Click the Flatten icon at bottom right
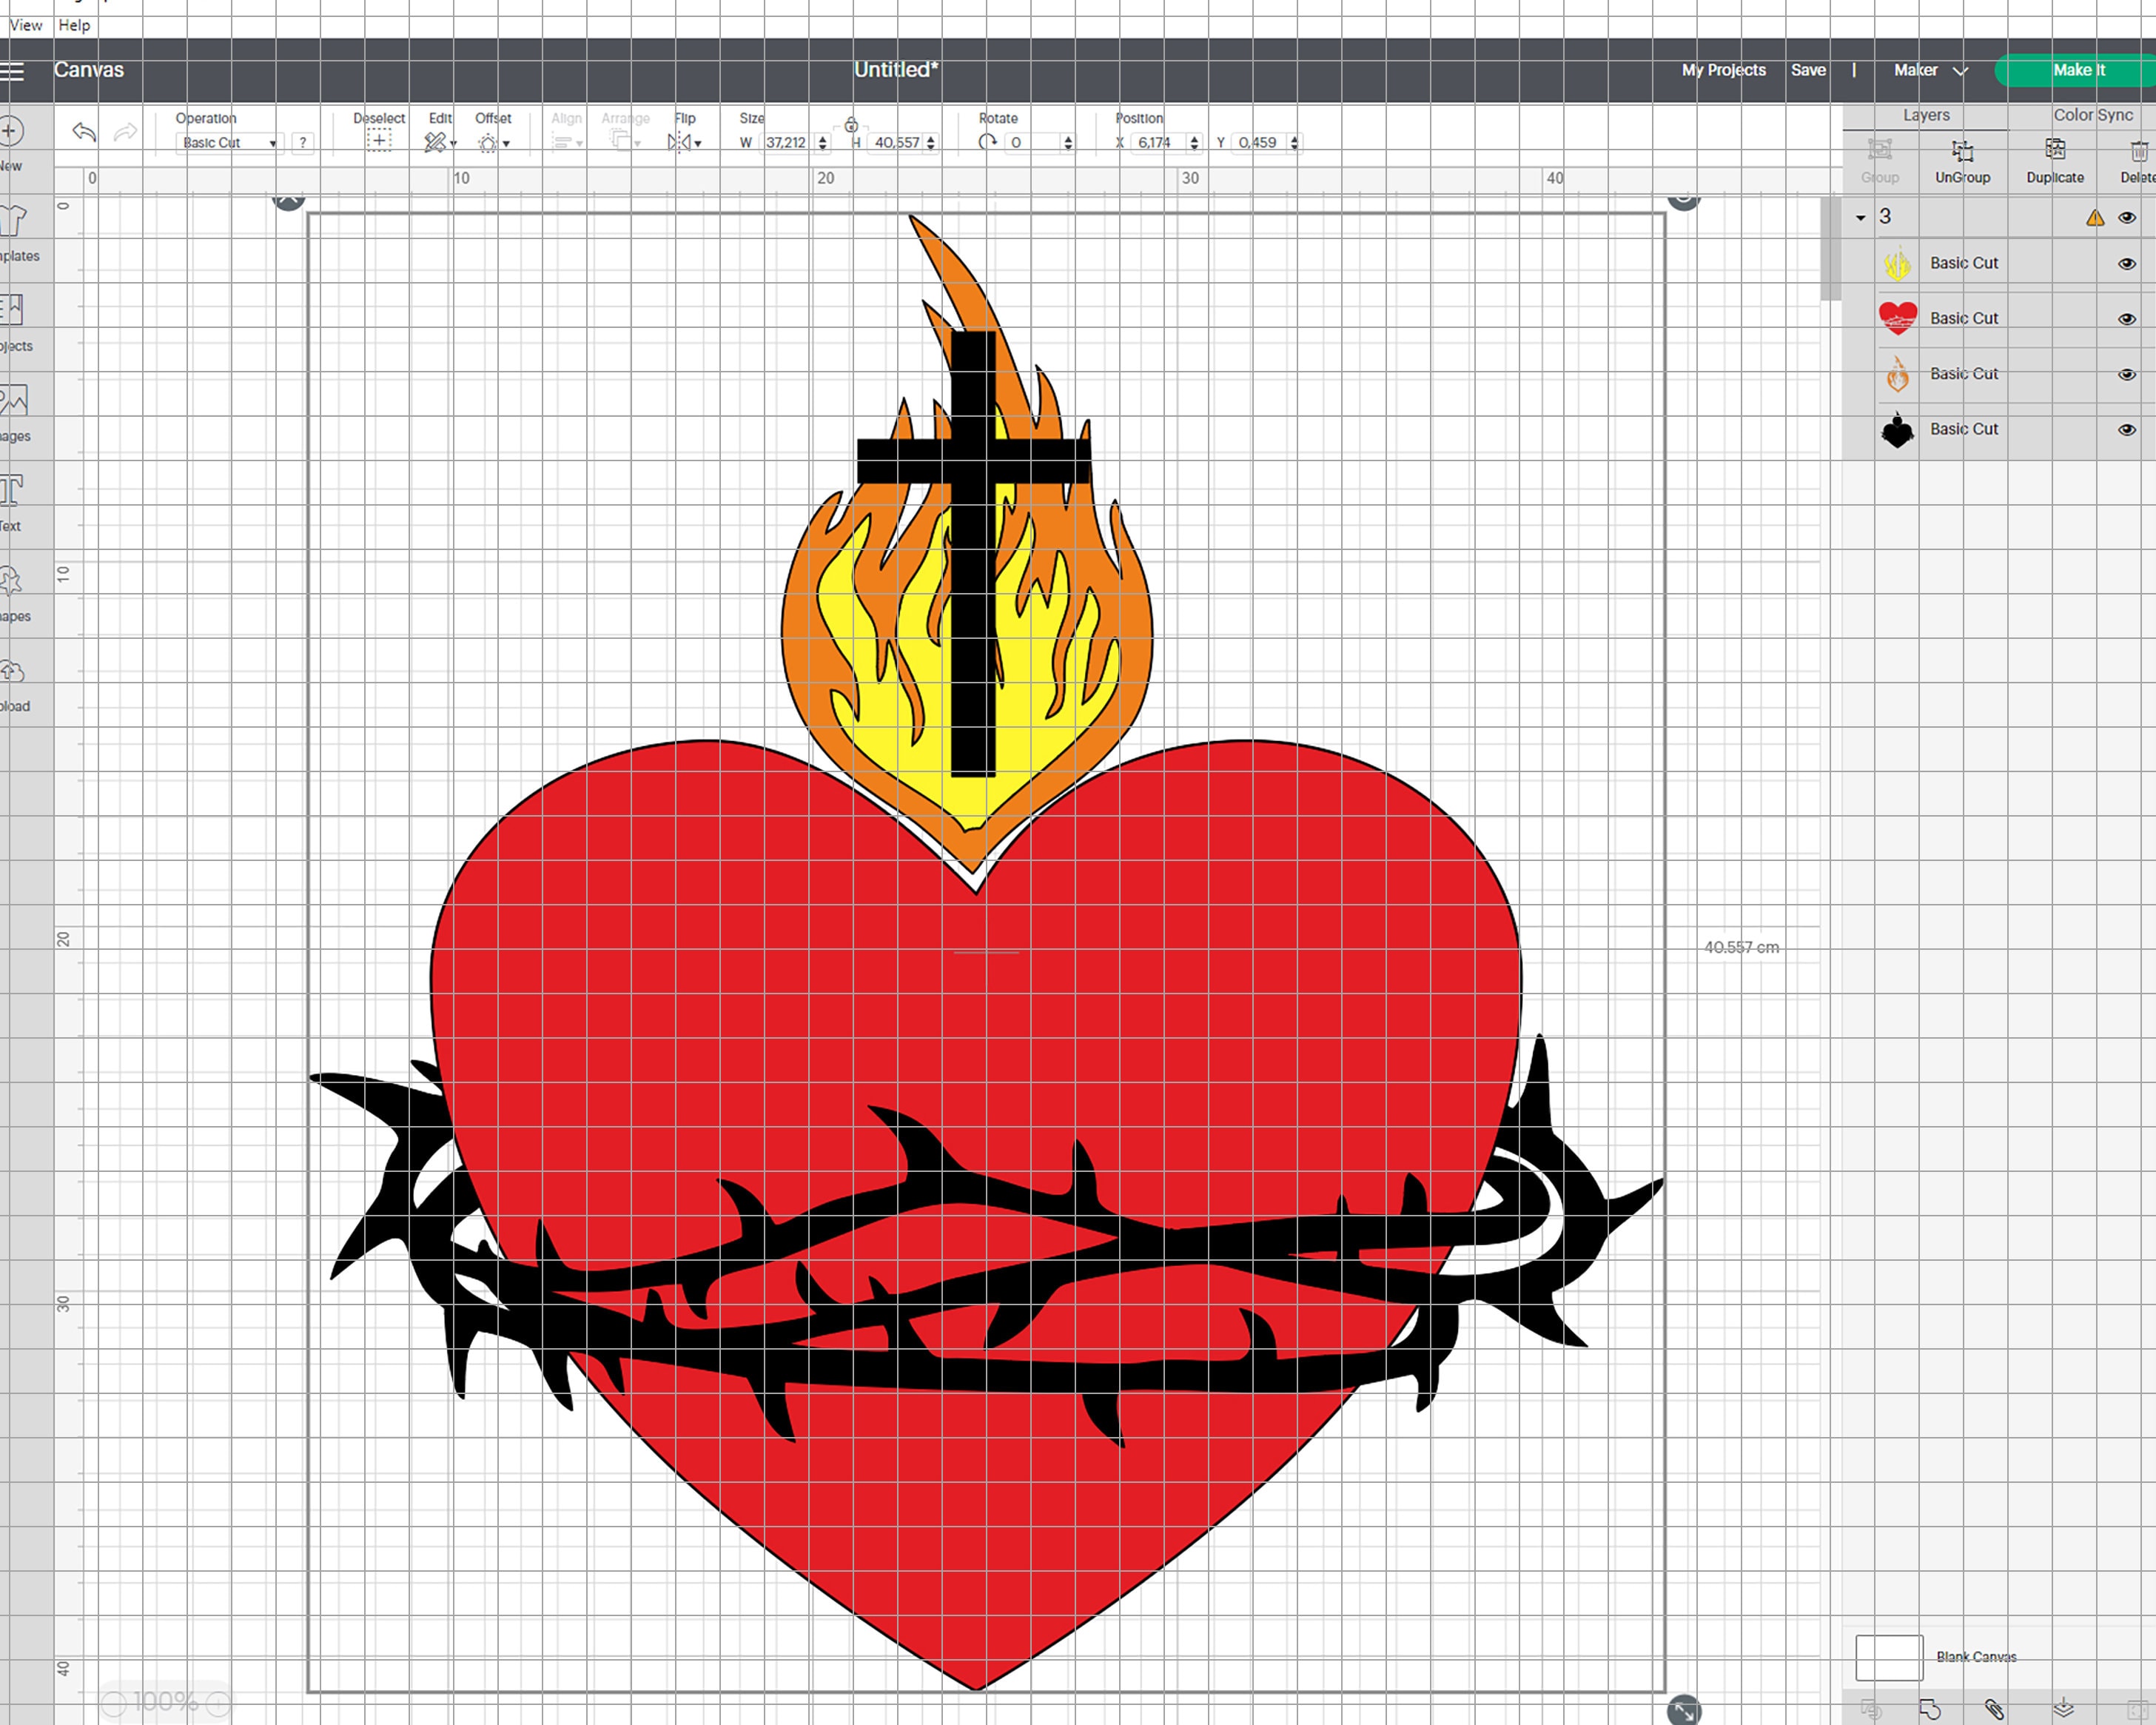Viewport: 2156px width, 1725px height. tap(2063, 1710)
